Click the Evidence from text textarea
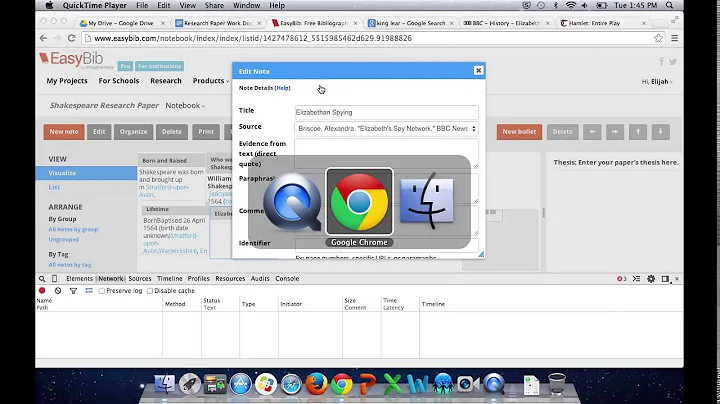 [386, 153]
